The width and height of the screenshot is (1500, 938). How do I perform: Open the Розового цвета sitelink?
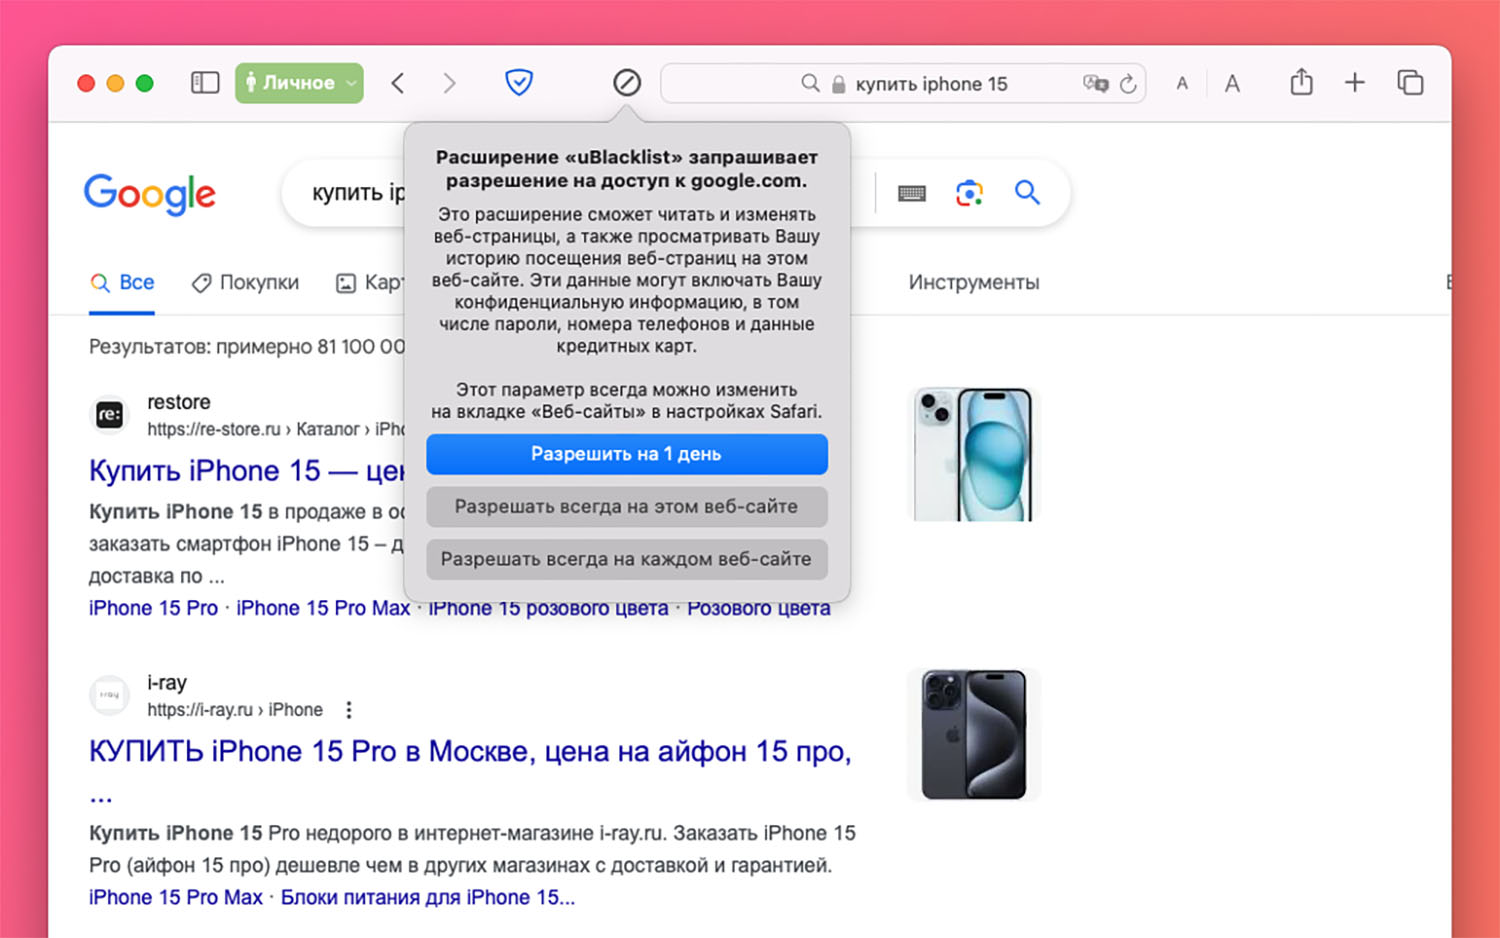pyautogui.click(x=759, y=608)
